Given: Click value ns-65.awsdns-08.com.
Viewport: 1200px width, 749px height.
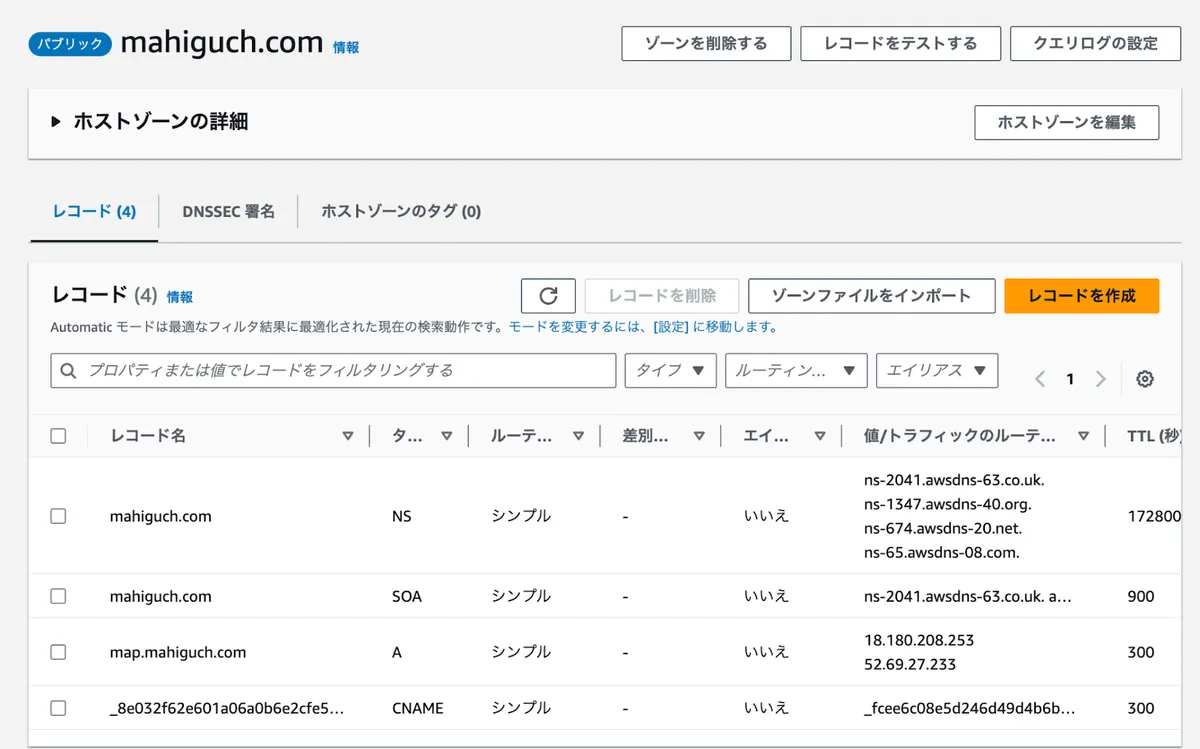Looking at the screenshot, I should pos(942,551).
